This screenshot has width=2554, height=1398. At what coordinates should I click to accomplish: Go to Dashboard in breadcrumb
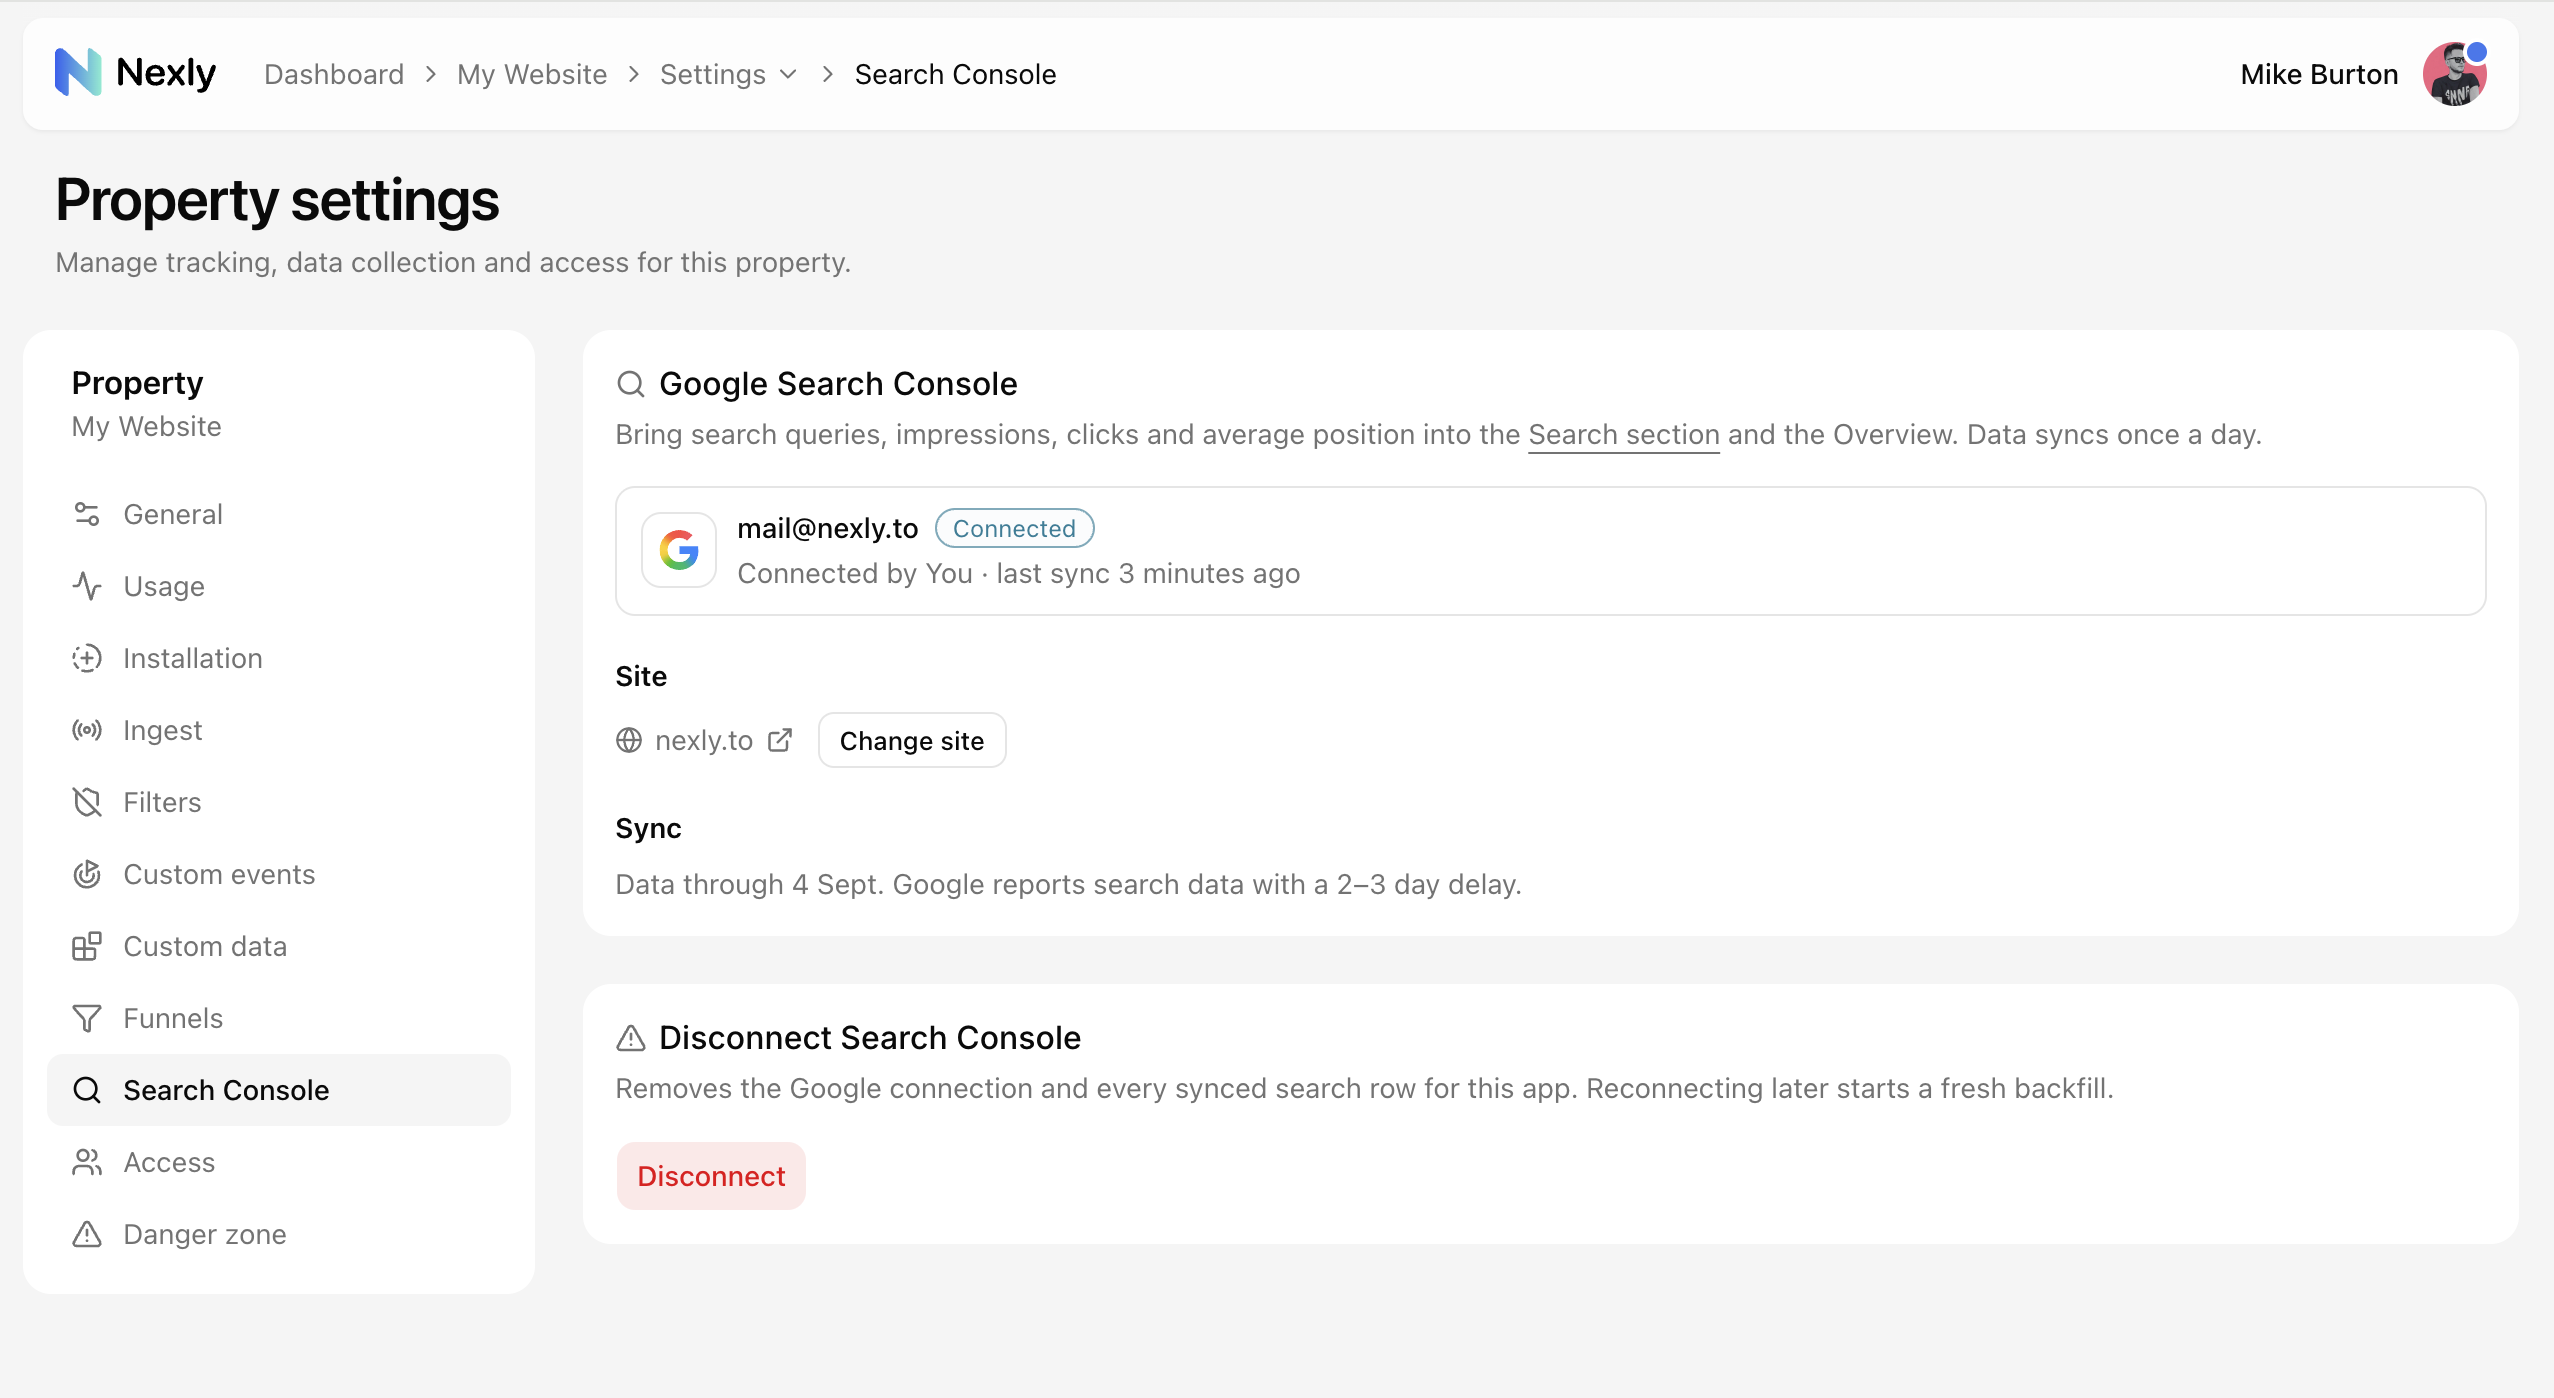click(x=334, y=74)
